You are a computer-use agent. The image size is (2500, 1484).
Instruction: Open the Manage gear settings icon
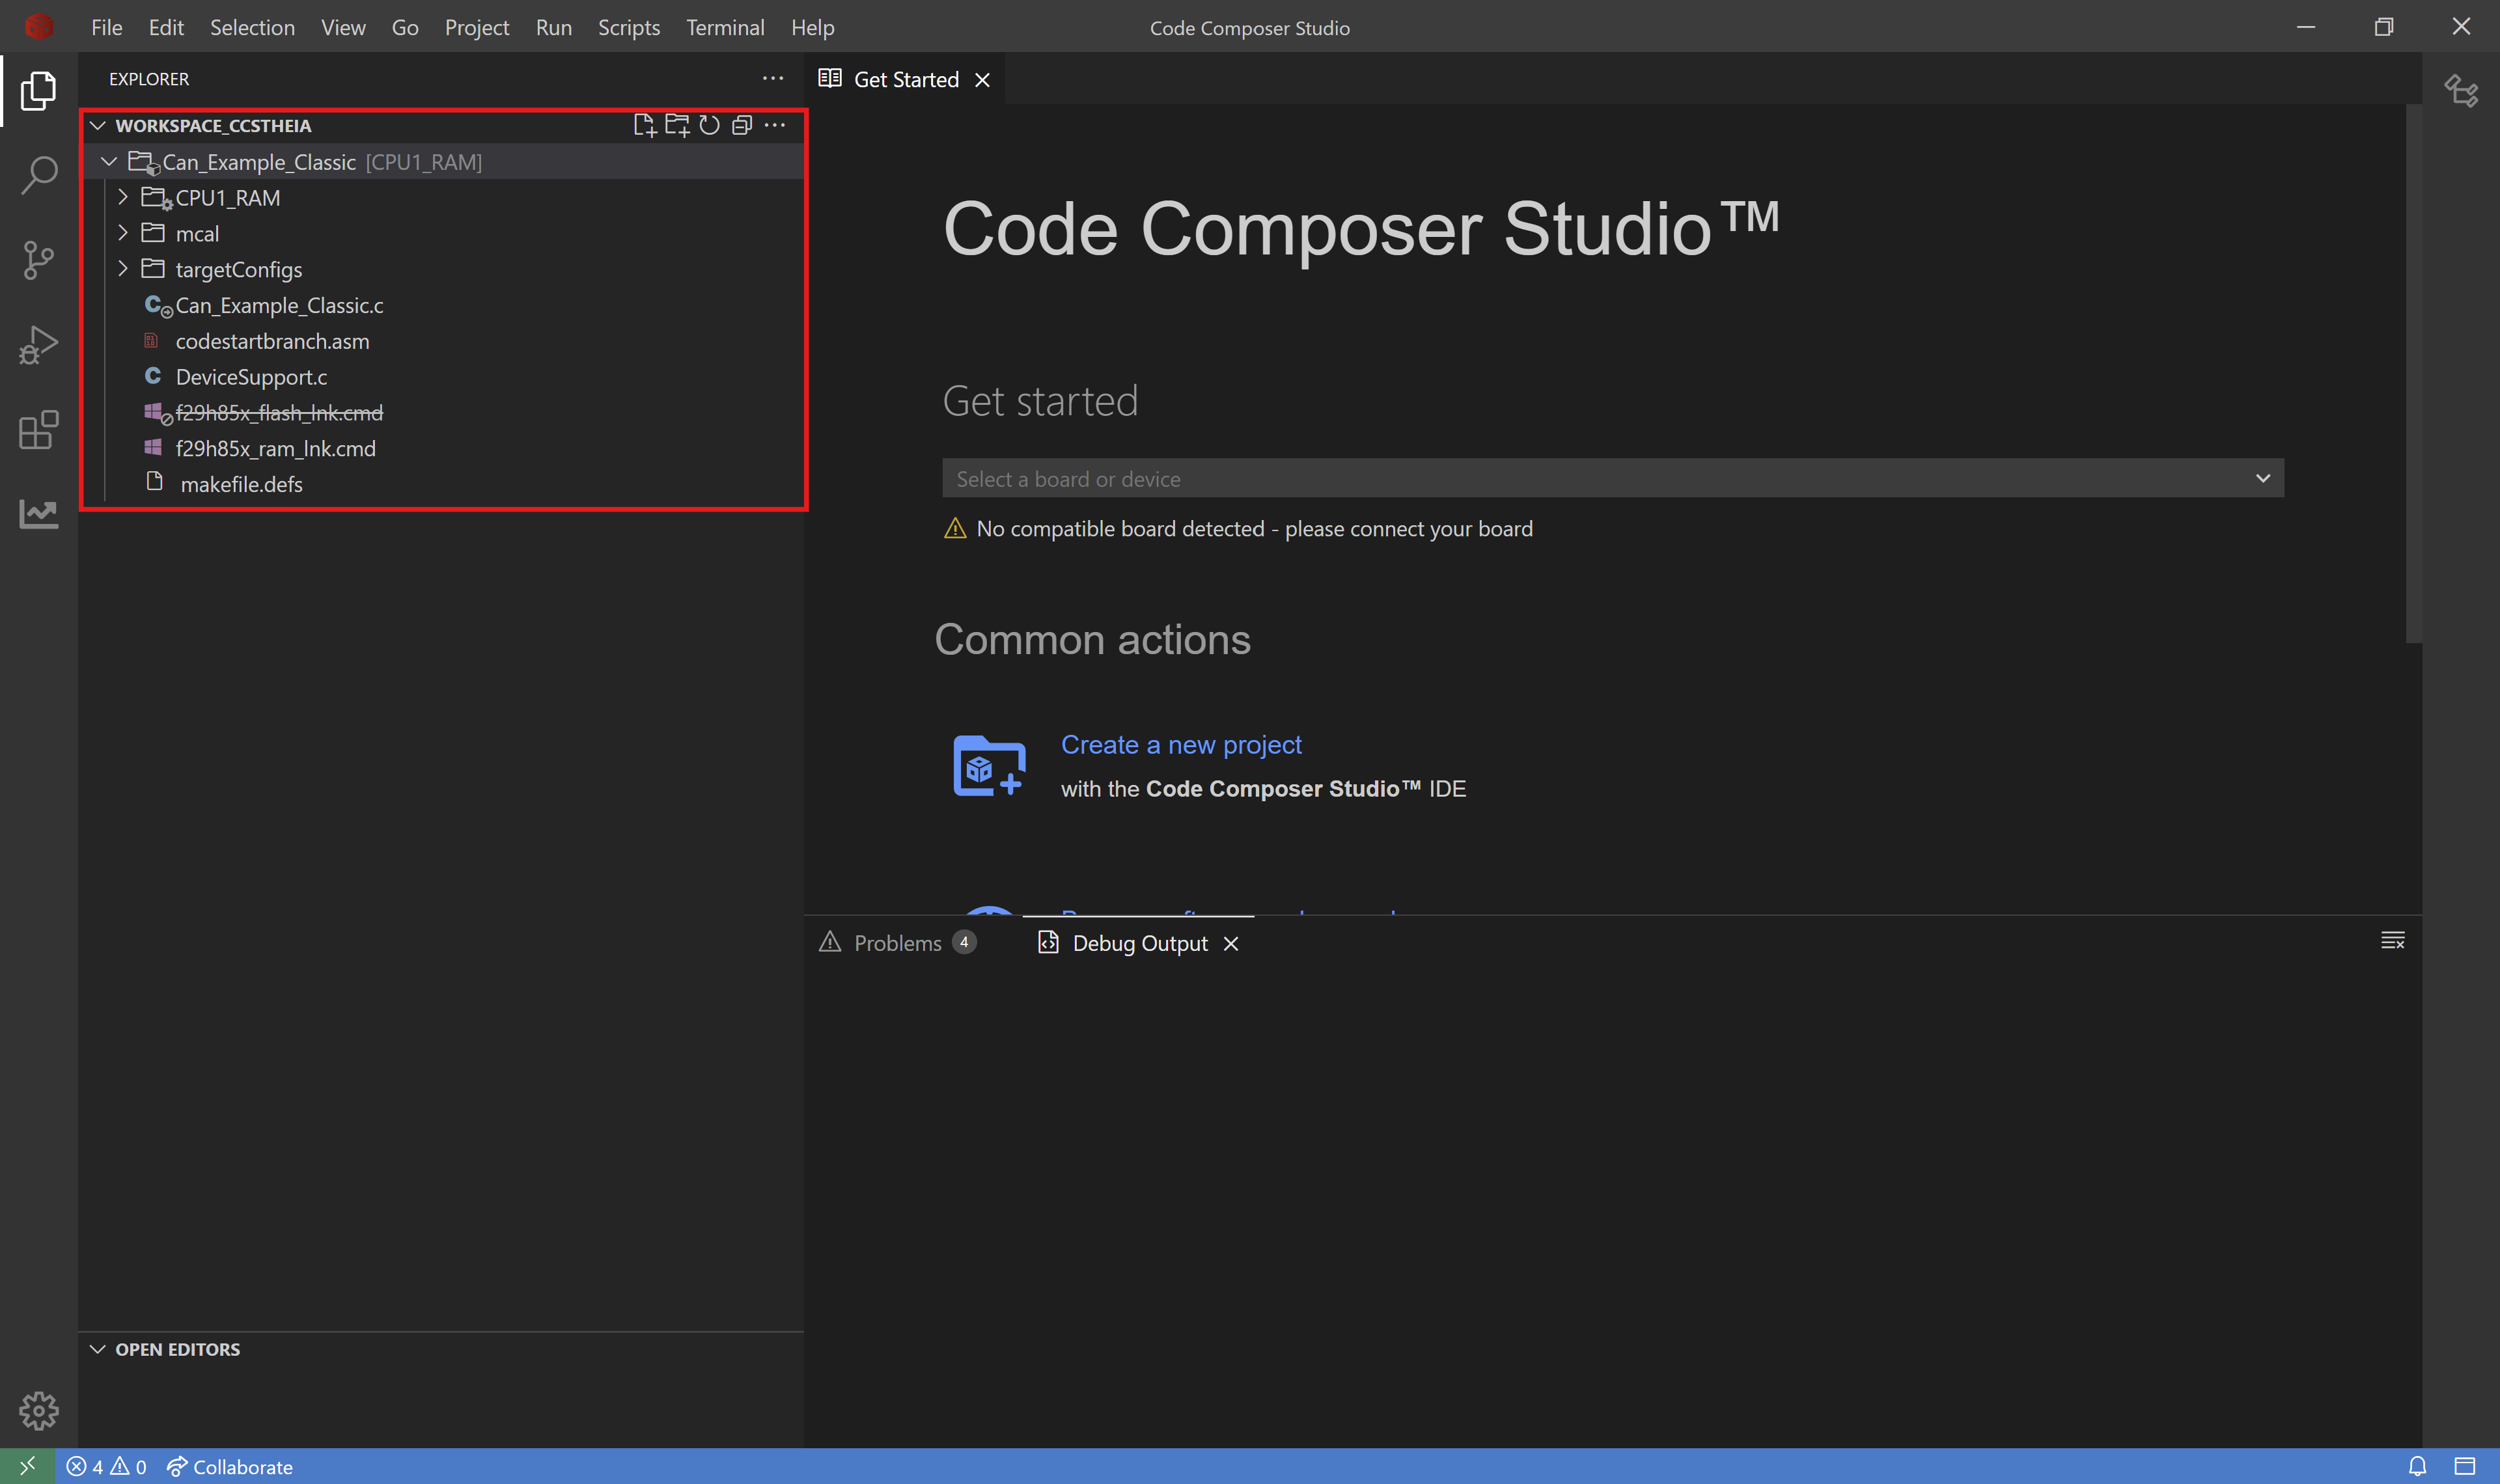pos(38,1410)
